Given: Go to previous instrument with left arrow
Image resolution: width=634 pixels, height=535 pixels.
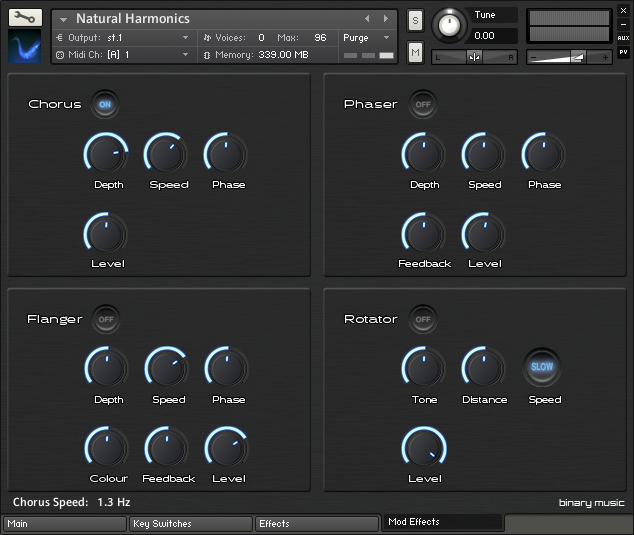Looking at the screenshot, I should [x=367, y=18].
